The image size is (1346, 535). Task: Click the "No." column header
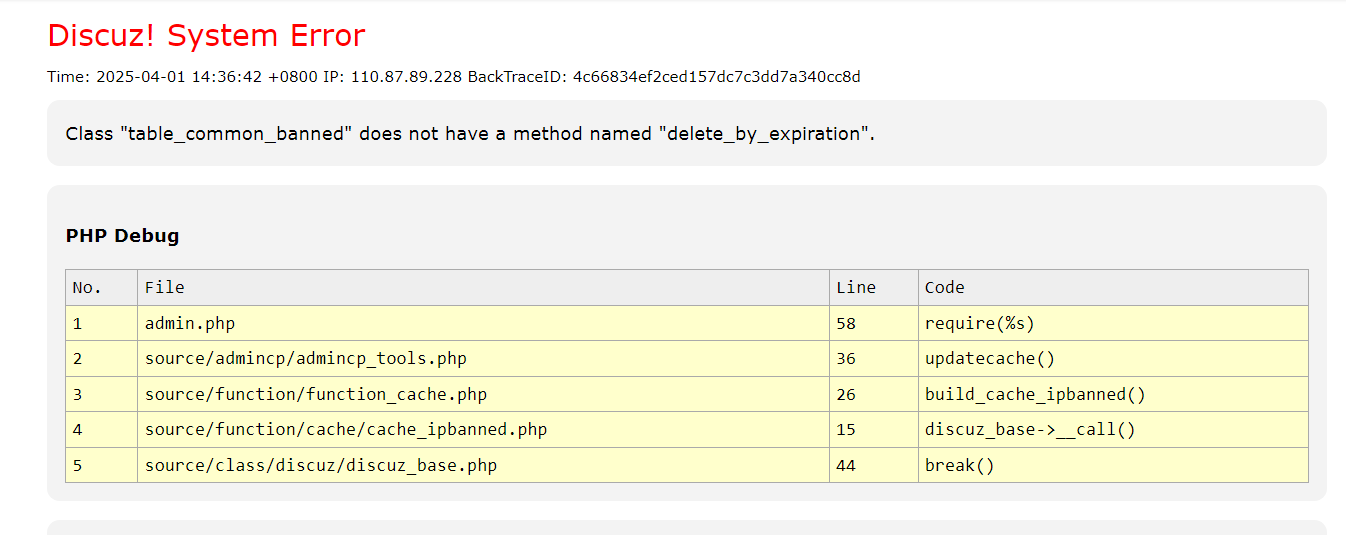tap(102, 288)
